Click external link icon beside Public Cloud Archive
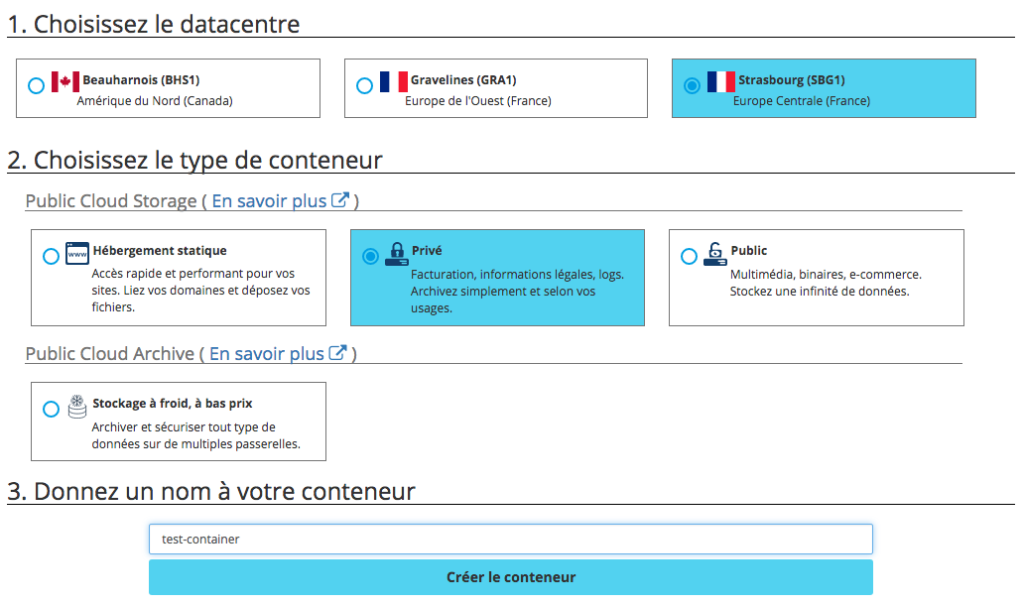Screen dimensions: 1024x605 [x=338, y=354]
